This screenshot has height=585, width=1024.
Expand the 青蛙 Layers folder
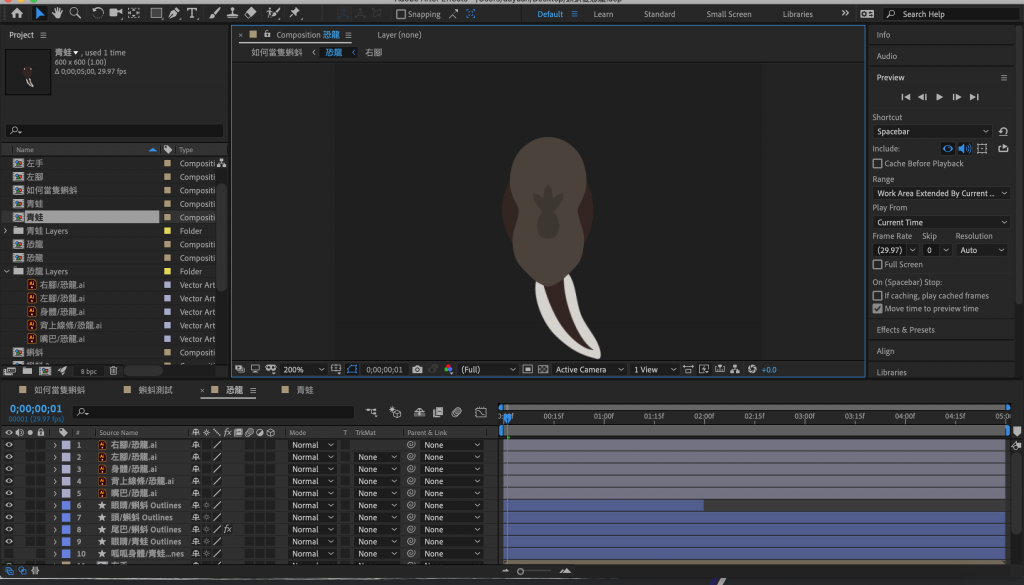7,231
